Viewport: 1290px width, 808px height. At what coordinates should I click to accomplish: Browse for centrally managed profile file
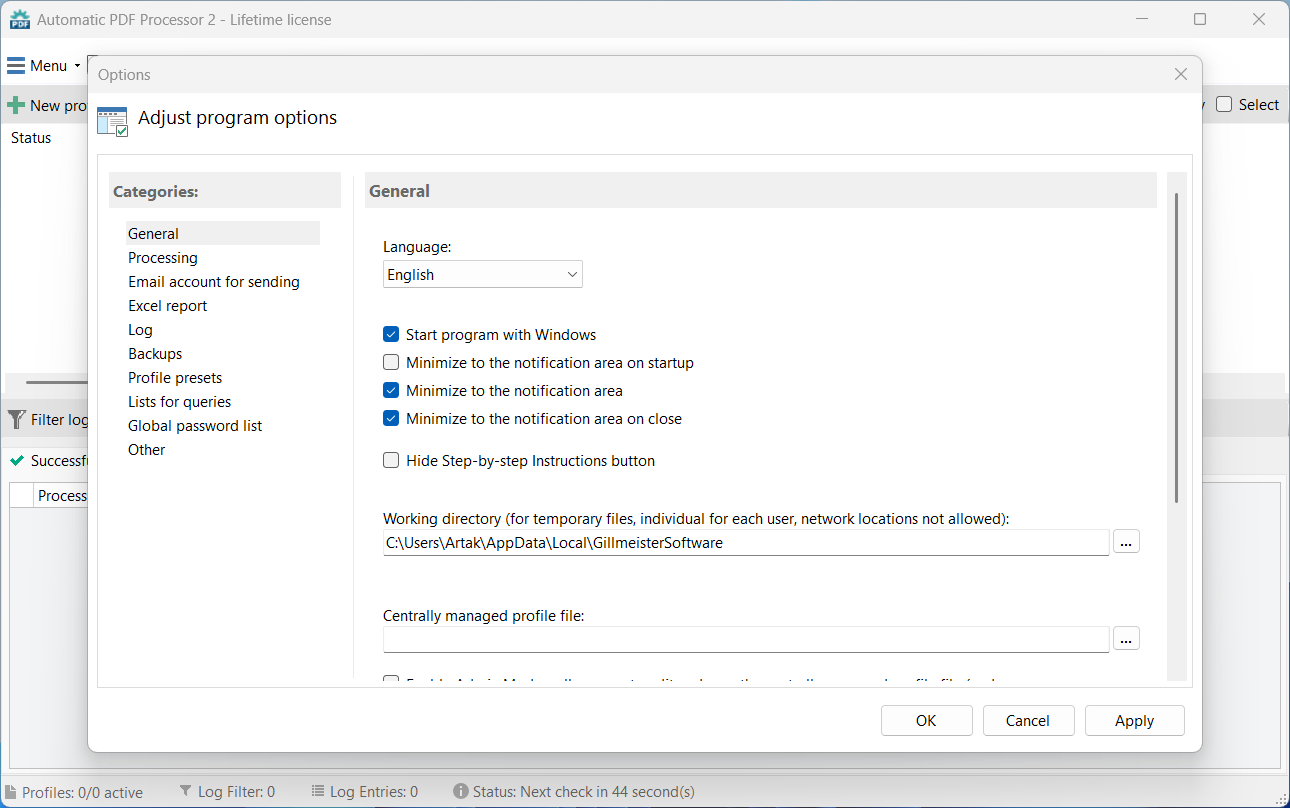click(x=1126, y=639)
